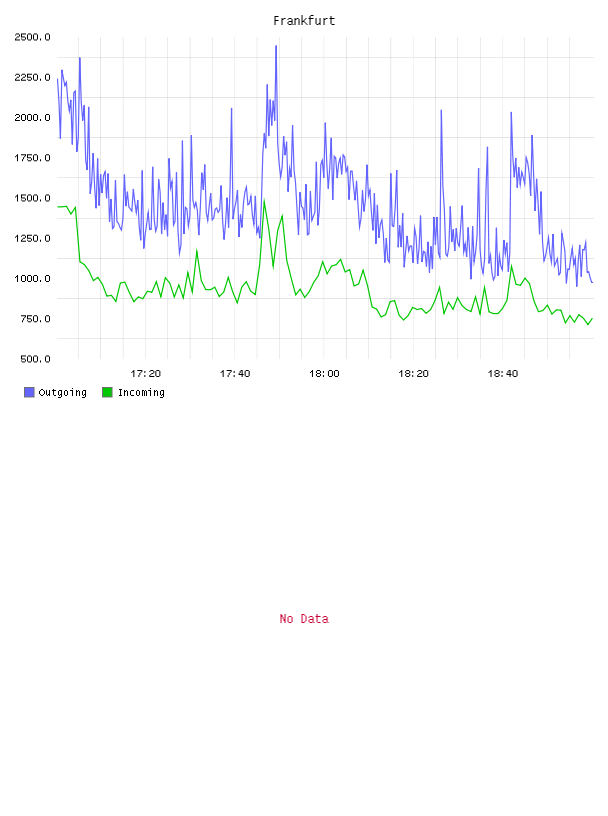Click the 1500.0 y-axis label
Screen dimensions: 608x816
(x=32, y=198)
